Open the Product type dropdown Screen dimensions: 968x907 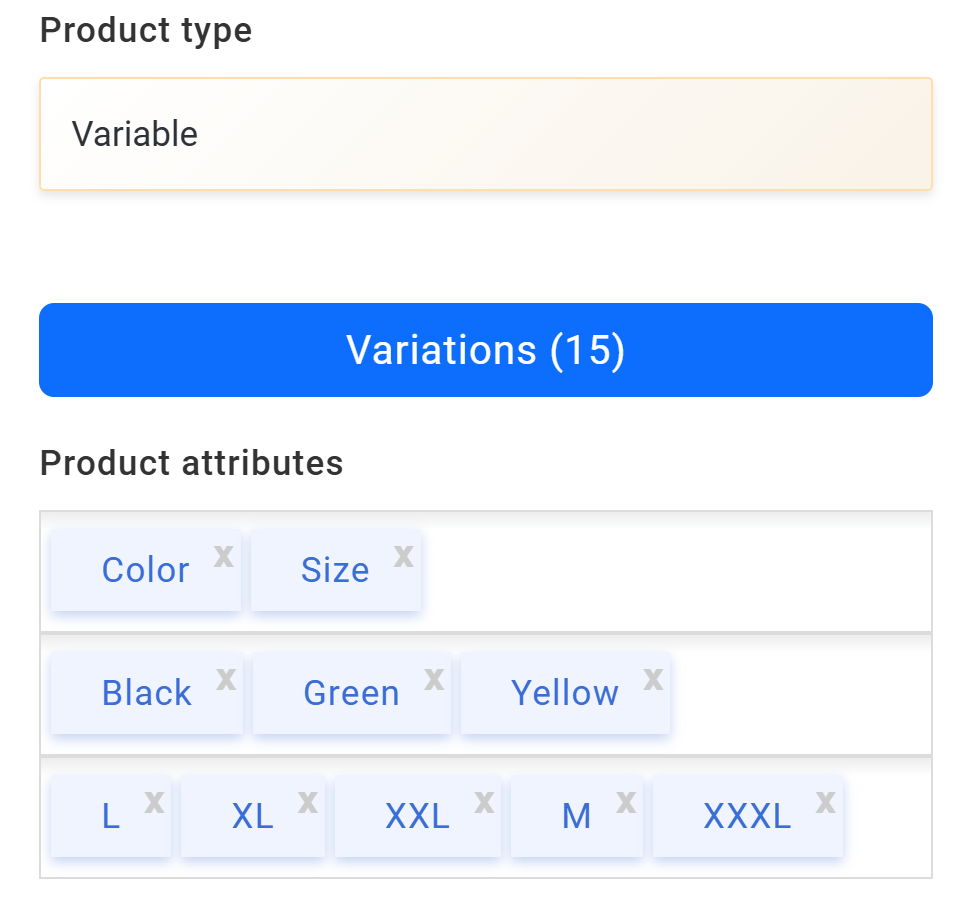tap(486, 134)
